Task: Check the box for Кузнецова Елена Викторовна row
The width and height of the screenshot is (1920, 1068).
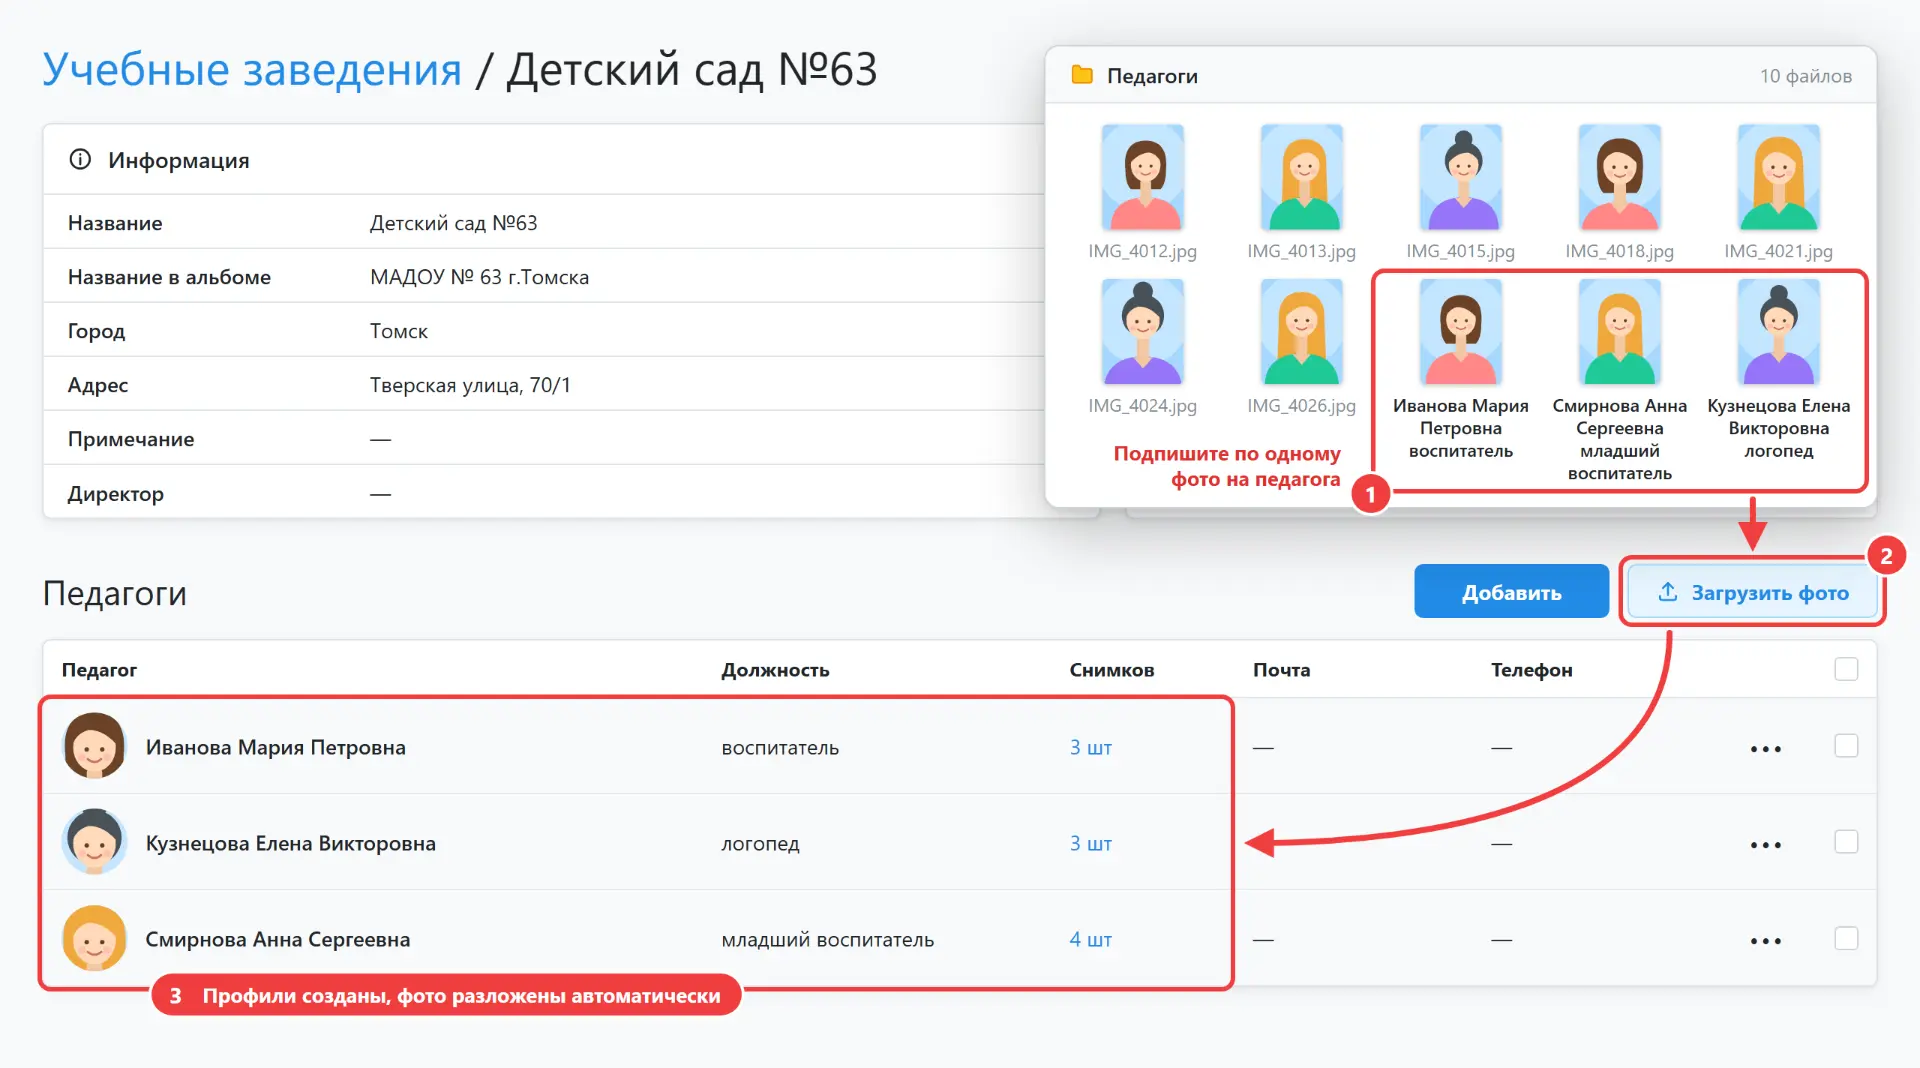Action: (x=1846, y=842)
